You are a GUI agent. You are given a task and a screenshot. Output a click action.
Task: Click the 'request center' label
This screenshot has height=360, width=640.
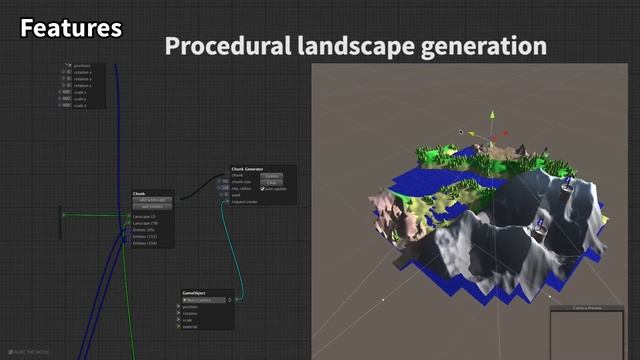pyautogui.click(x=244, y=202)
